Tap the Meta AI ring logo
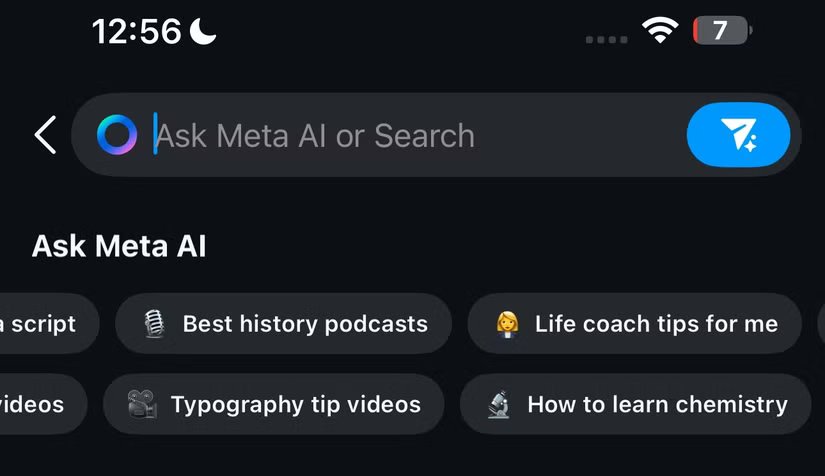Image resolution: width=825 pixels, height=476 pixels. (x=117, y=135)
